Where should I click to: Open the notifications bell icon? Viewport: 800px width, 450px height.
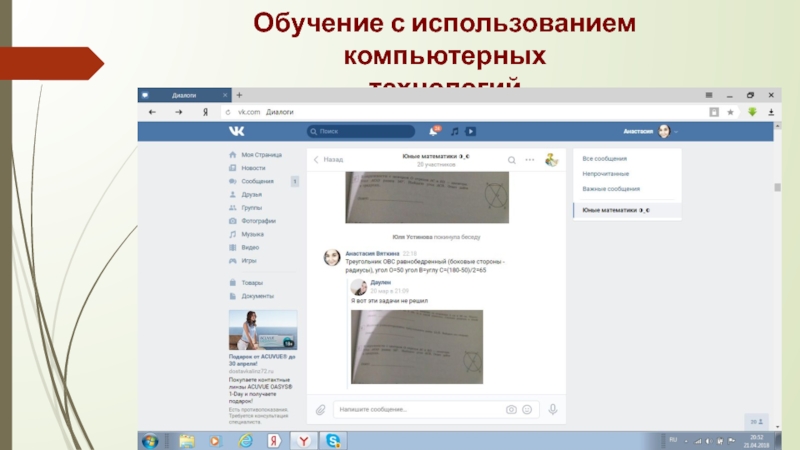point(433,131)
